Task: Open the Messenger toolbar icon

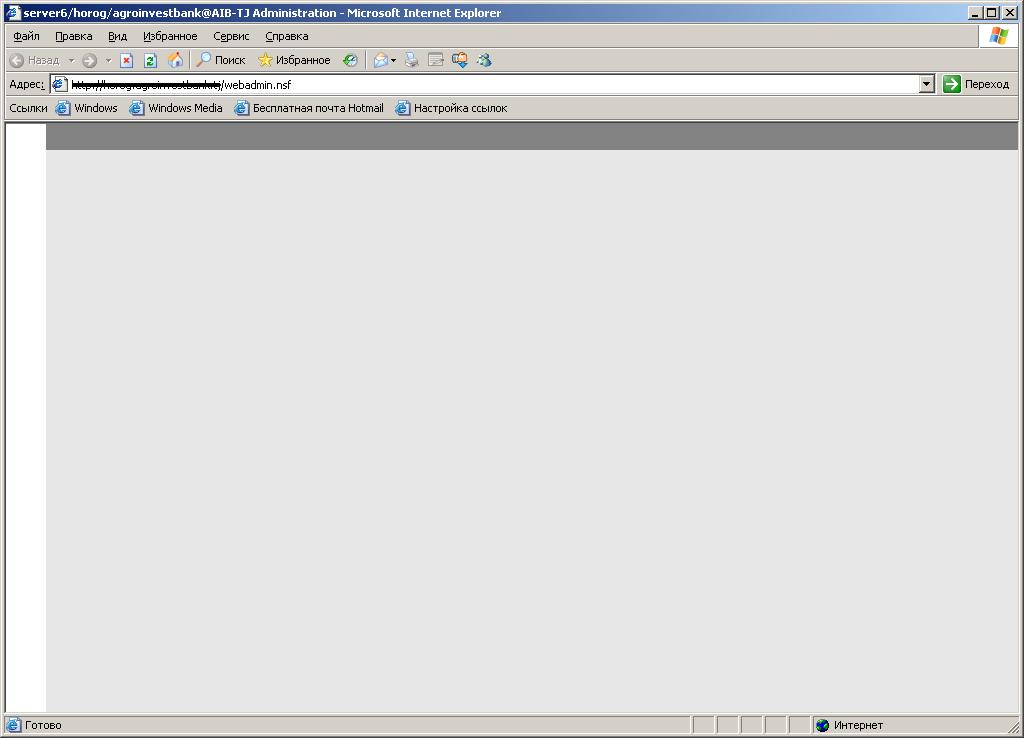Action: click(x=484, y=60)
